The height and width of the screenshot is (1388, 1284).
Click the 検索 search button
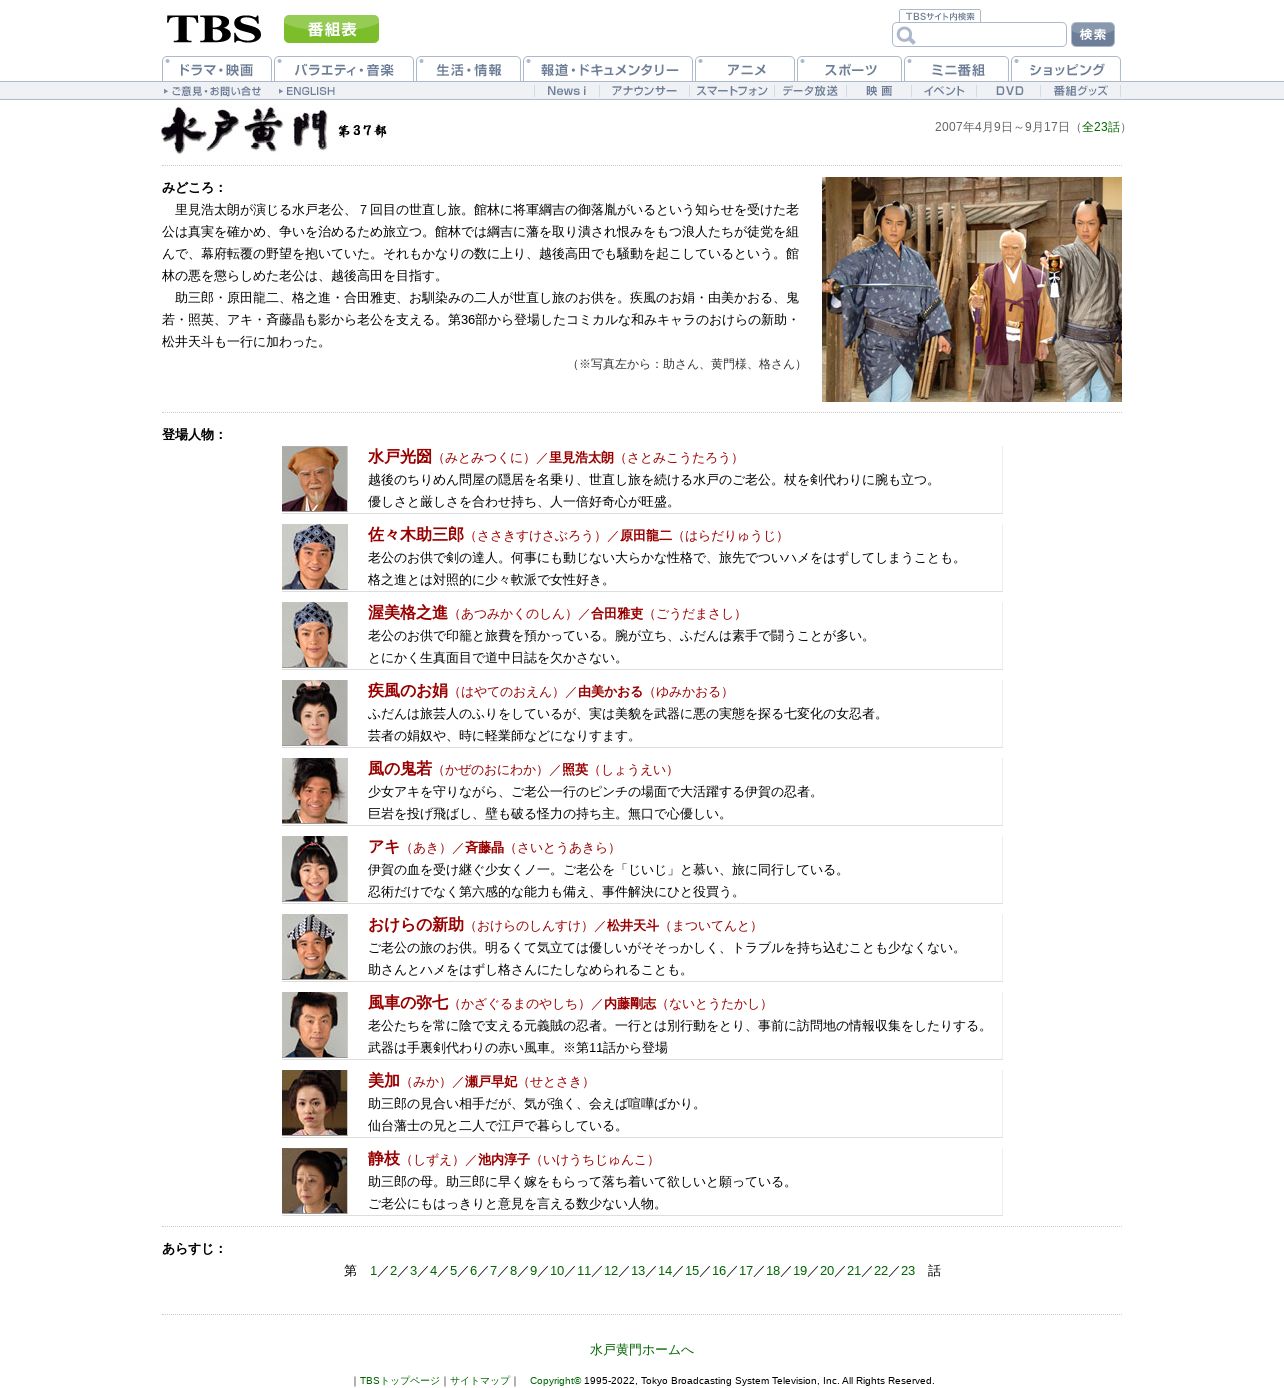(x=1093, y=35)
